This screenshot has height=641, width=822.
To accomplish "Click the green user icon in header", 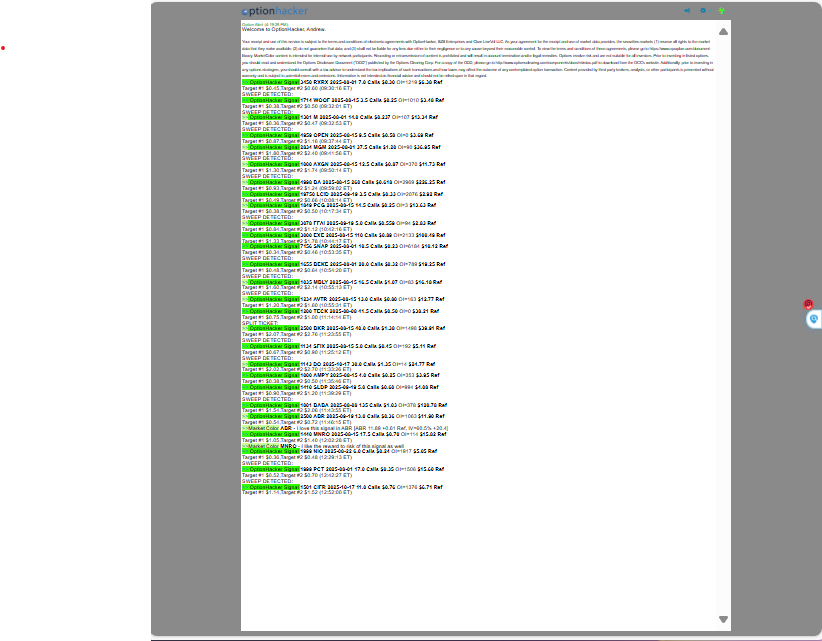I will (722, 11).
